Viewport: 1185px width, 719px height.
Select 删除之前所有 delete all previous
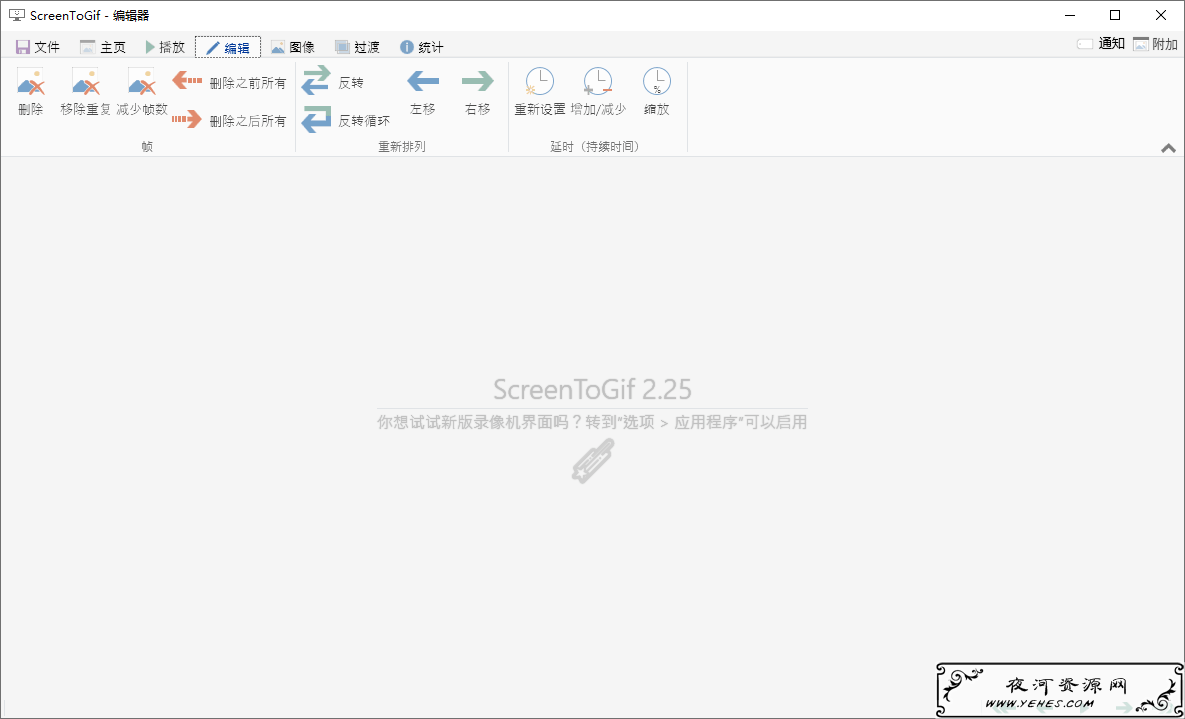coord(230,82)
